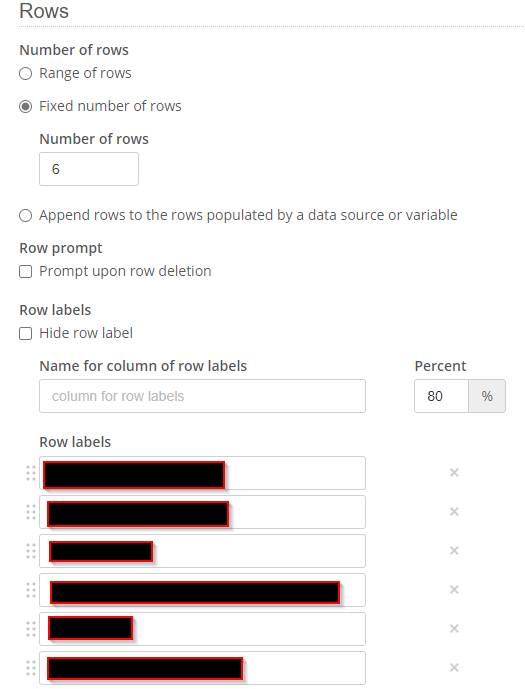Remove the sixth row label
Screen dimensions: 525x689
pyautogui.click(x=454, y=668)
